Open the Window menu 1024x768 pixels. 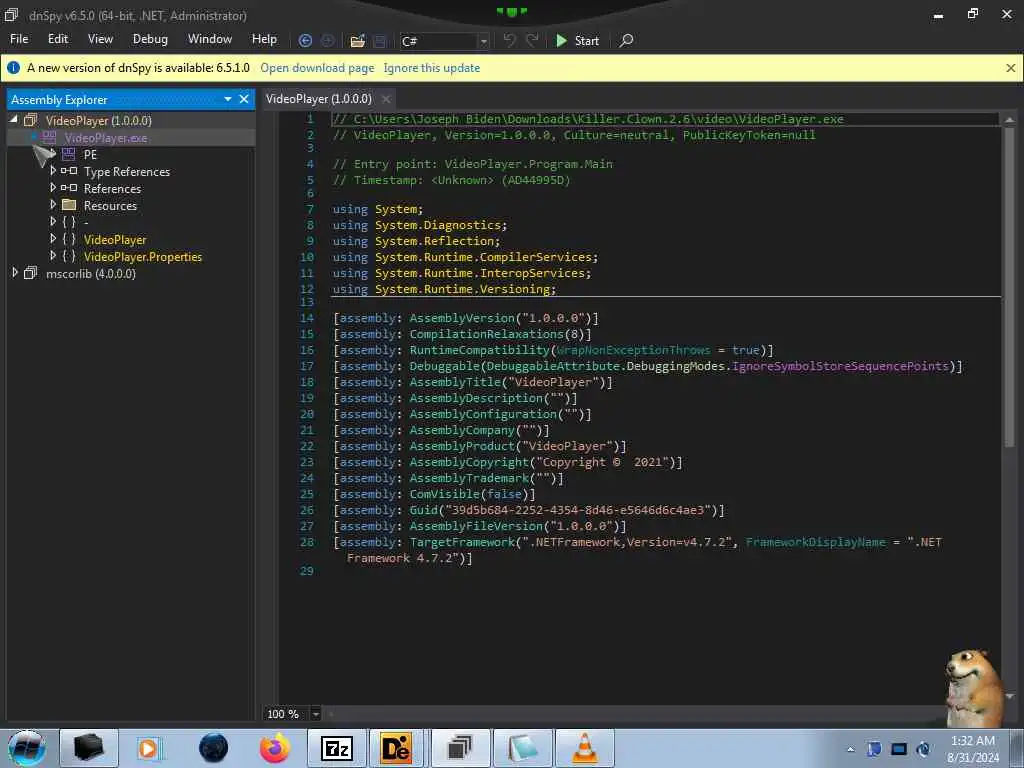[x=210, y=39]
